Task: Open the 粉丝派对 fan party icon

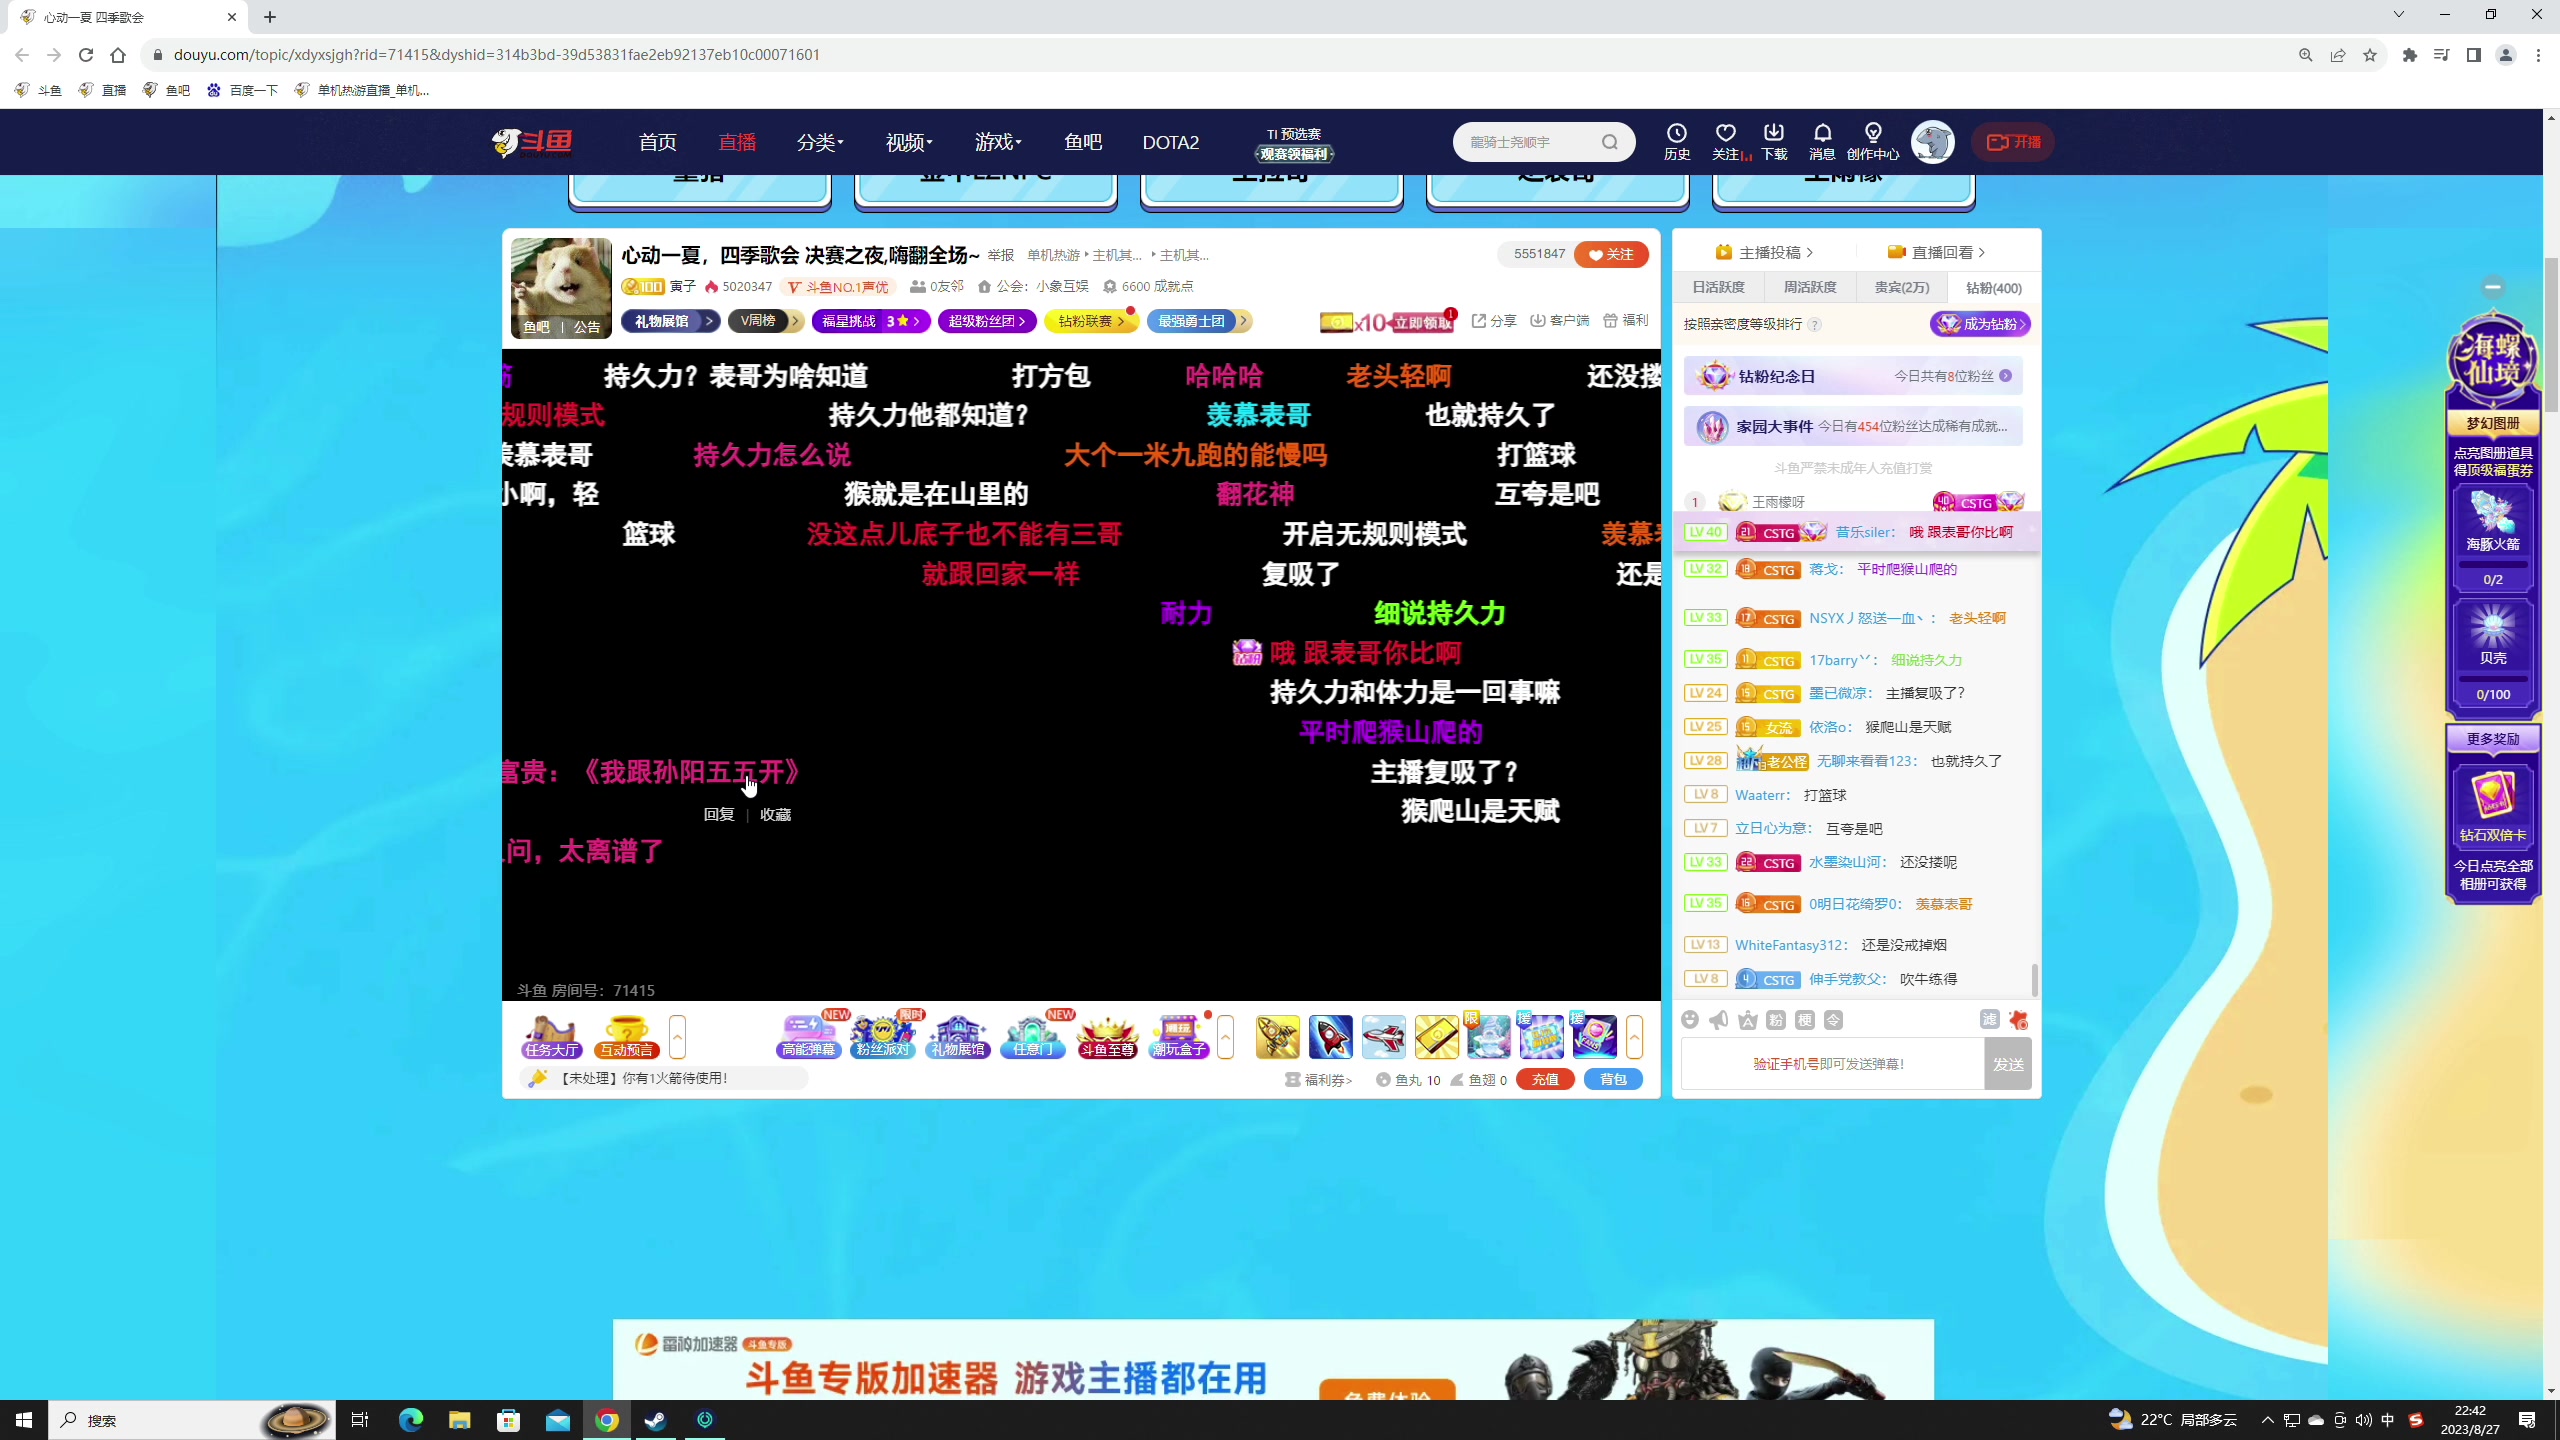Action: [x=883, y=1037]
